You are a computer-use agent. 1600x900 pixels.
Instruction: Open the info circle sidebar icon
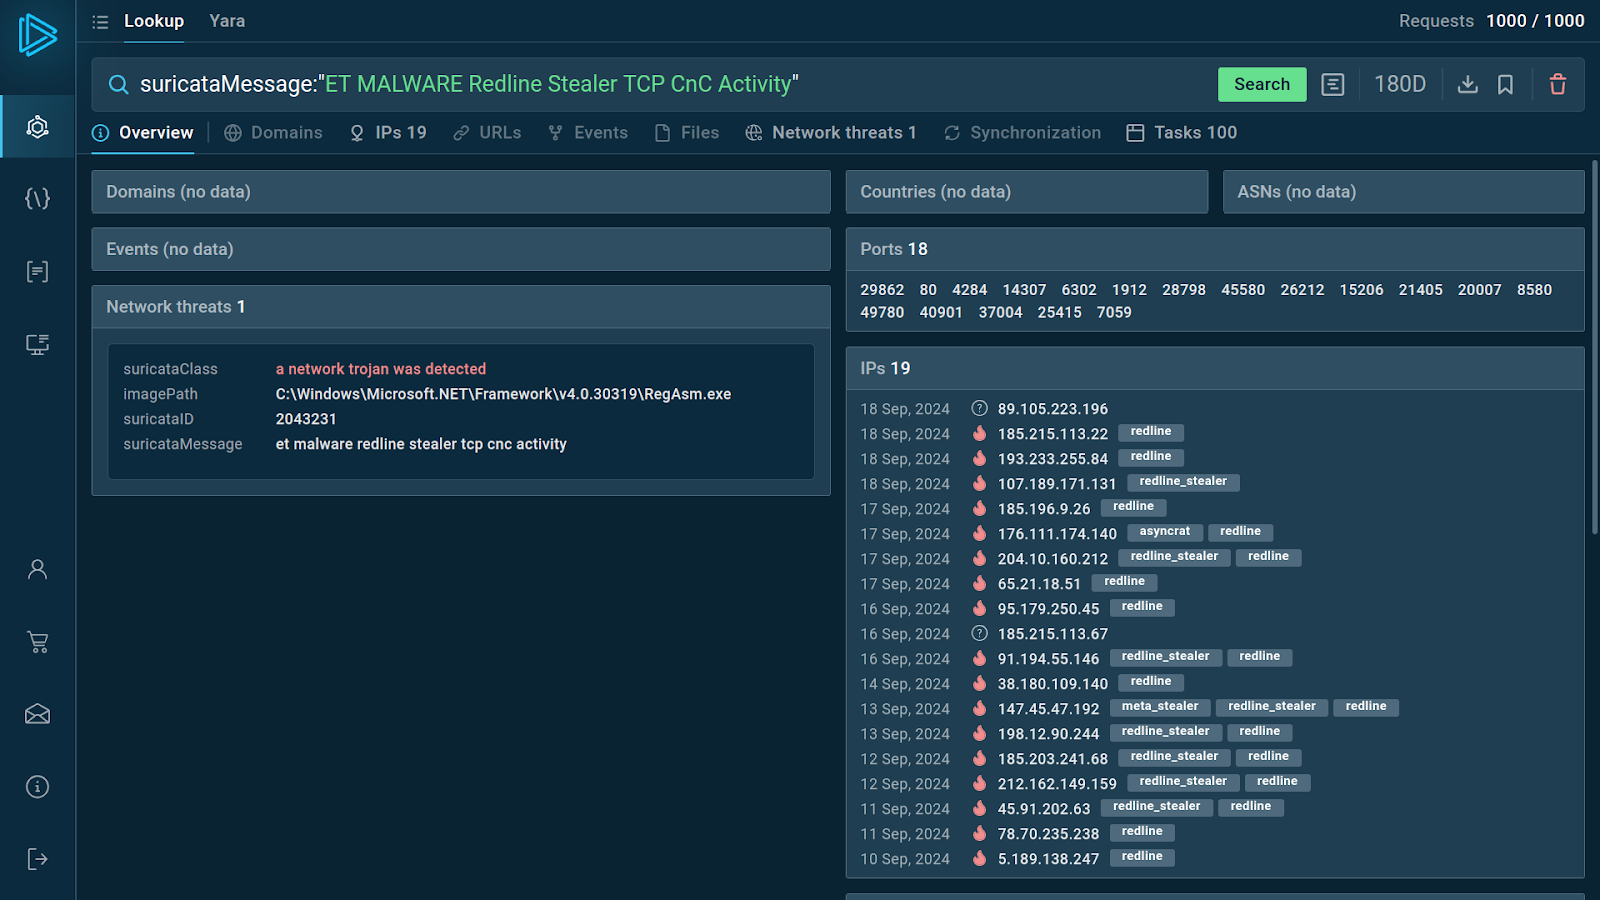point(37,787)
